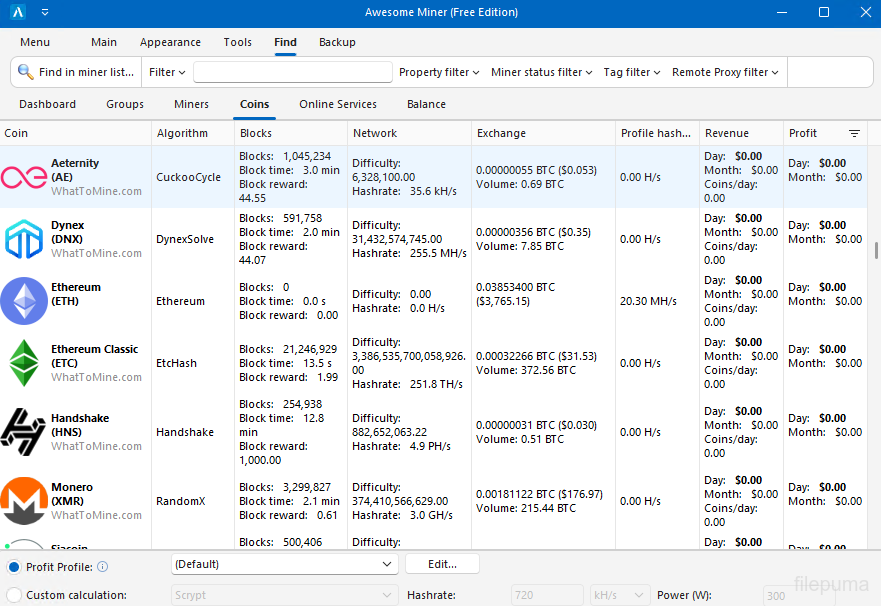
Task: Select the Custom calculation radio button
Action: pos(14,595)
